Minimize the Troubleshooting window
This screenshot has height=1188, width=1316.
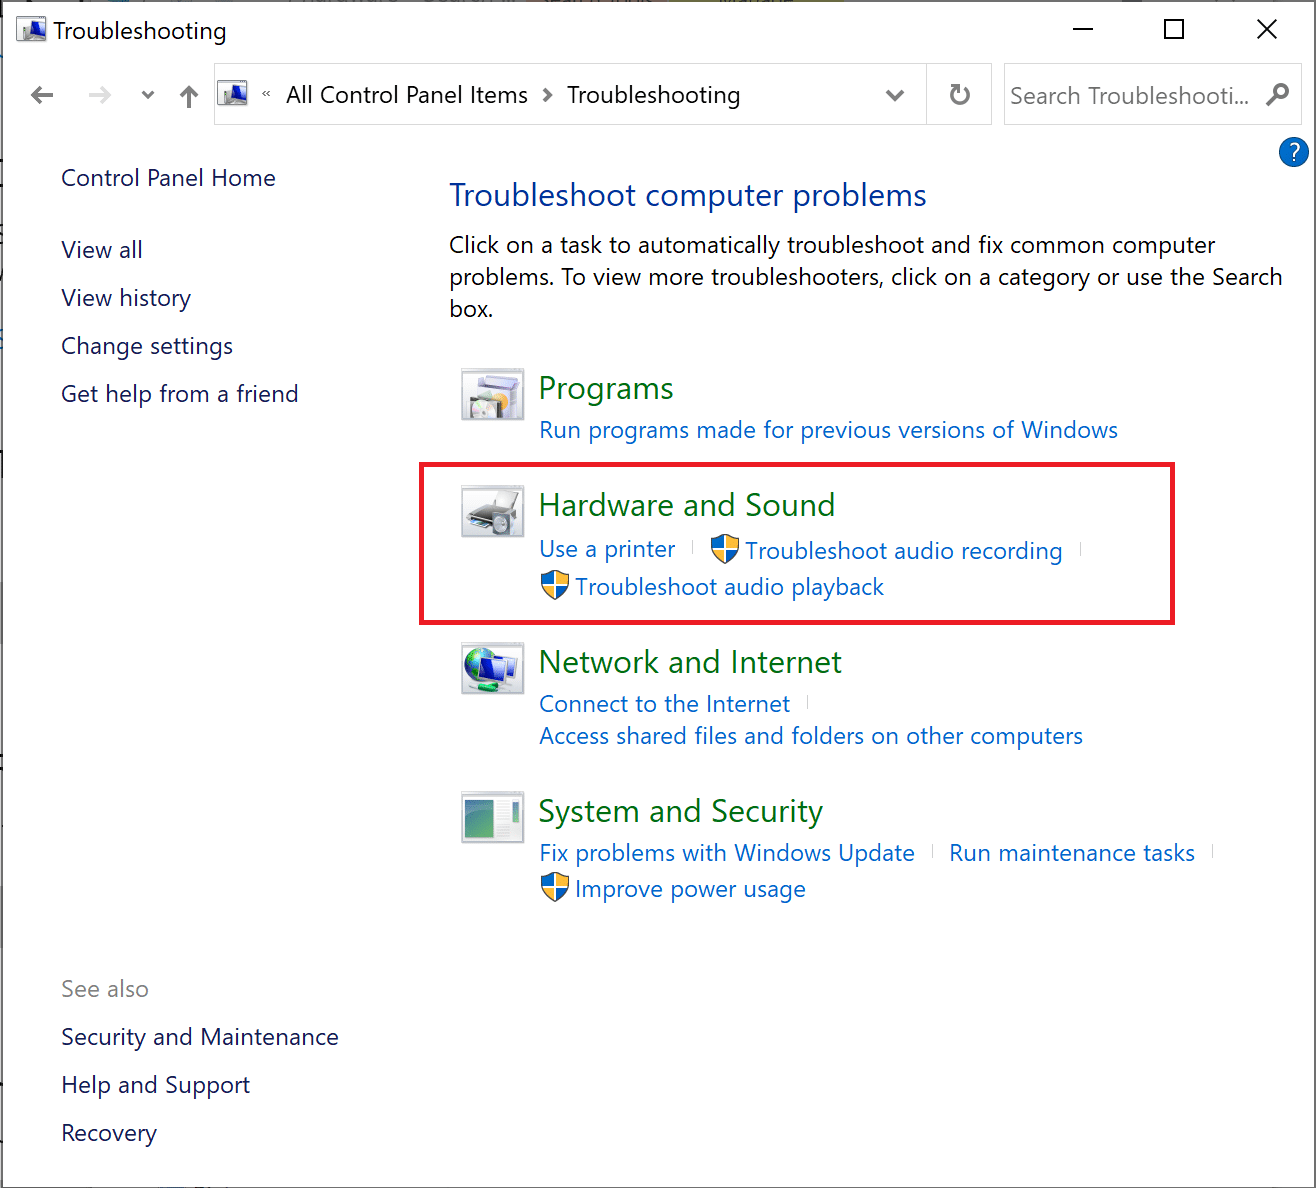(x=1082, y=30)
